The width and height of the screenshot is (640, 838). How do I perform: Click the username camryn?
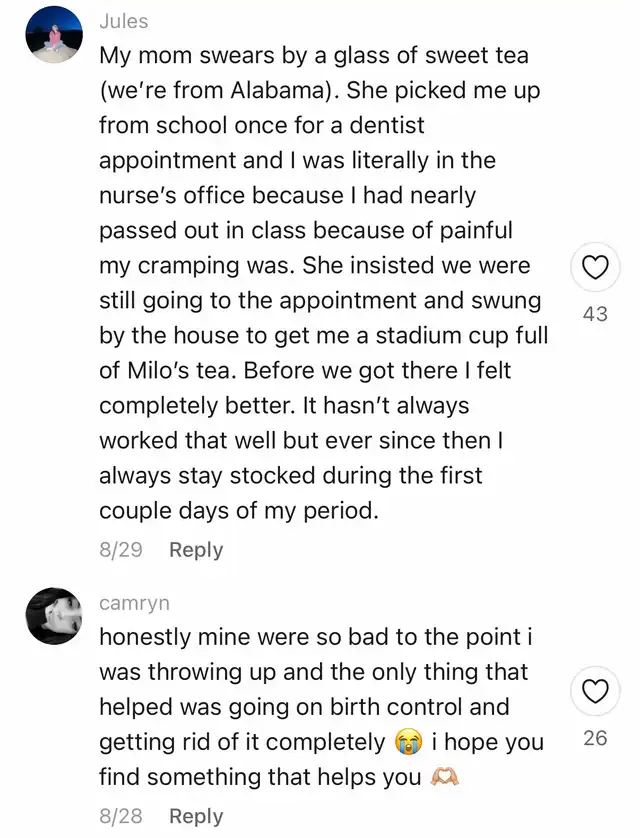coord(134,603)
